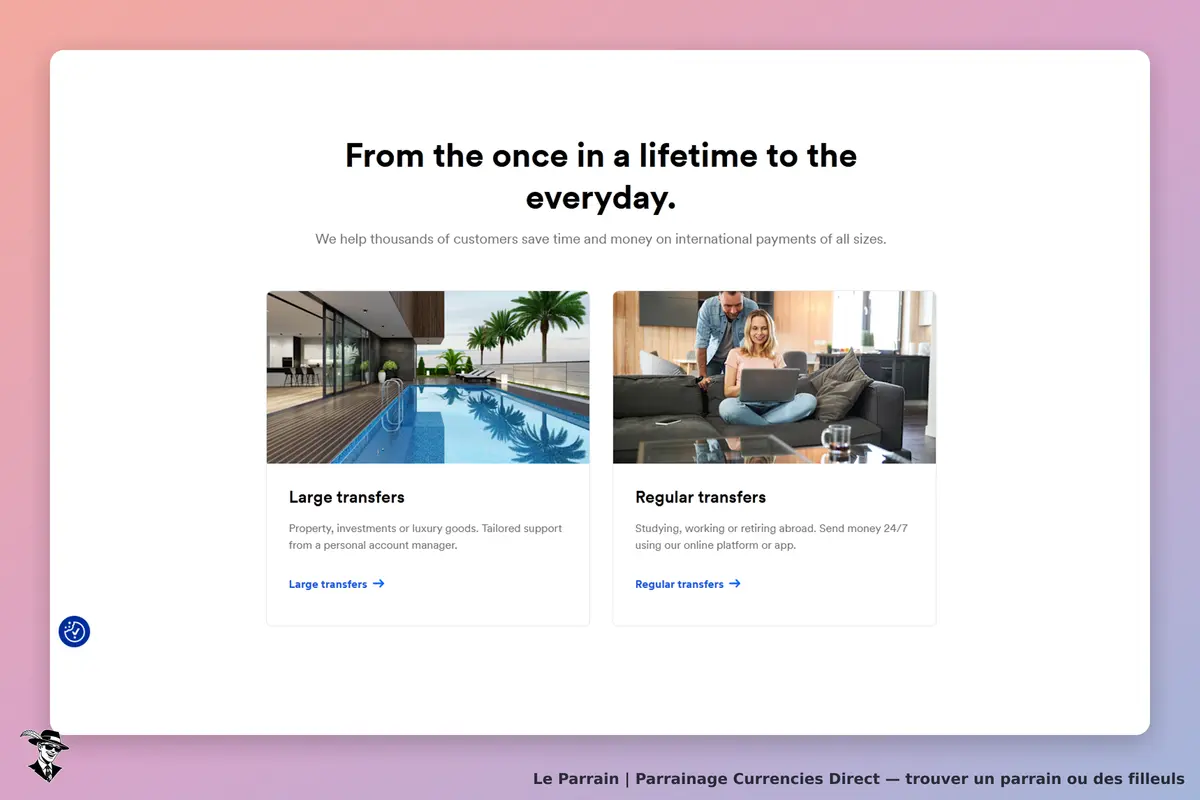Screen dimensions: 1200x800
Task: Click the "From the once in a lifetime" headline
Action: (x=601, y=176)
